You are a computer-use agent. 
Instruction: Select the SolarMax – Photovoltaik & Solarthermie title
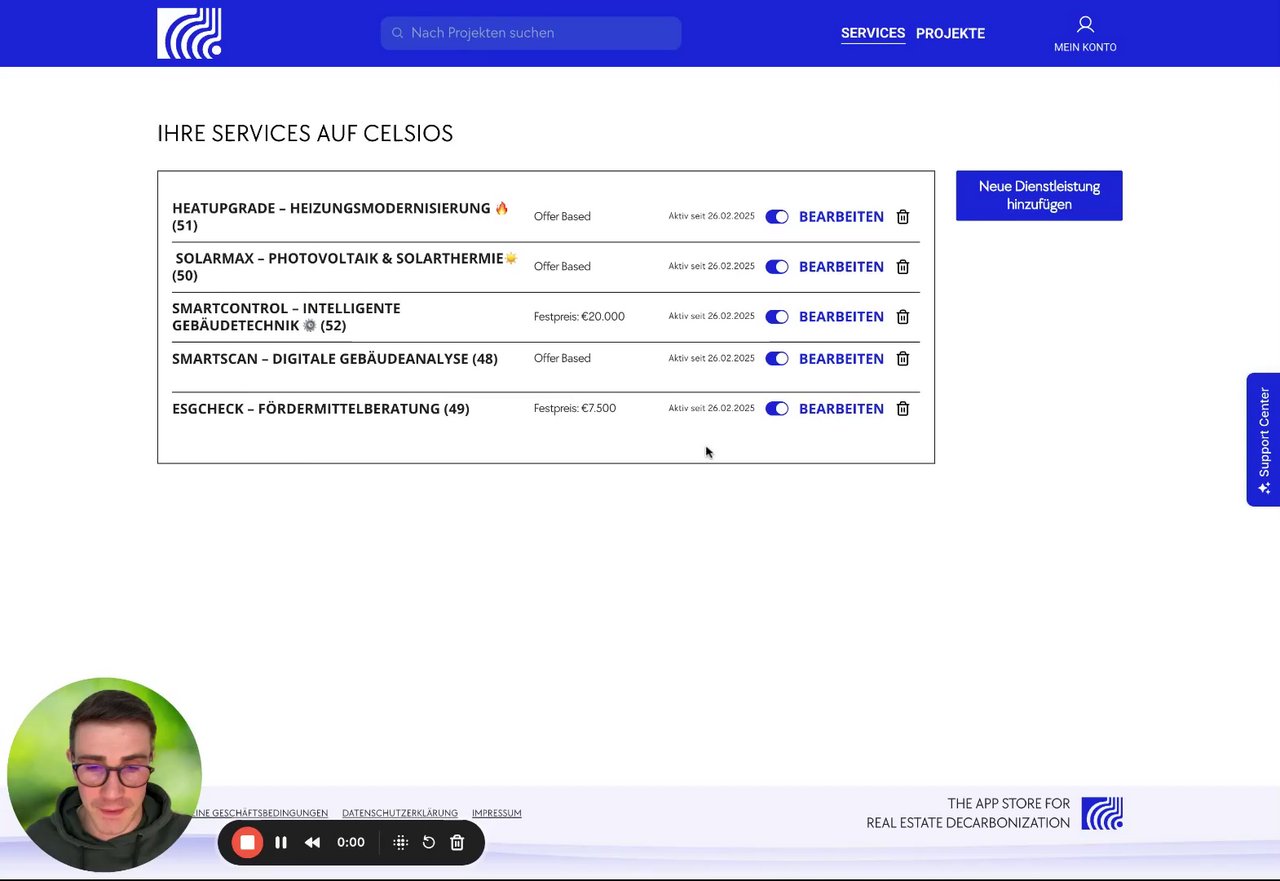point(346,267)
